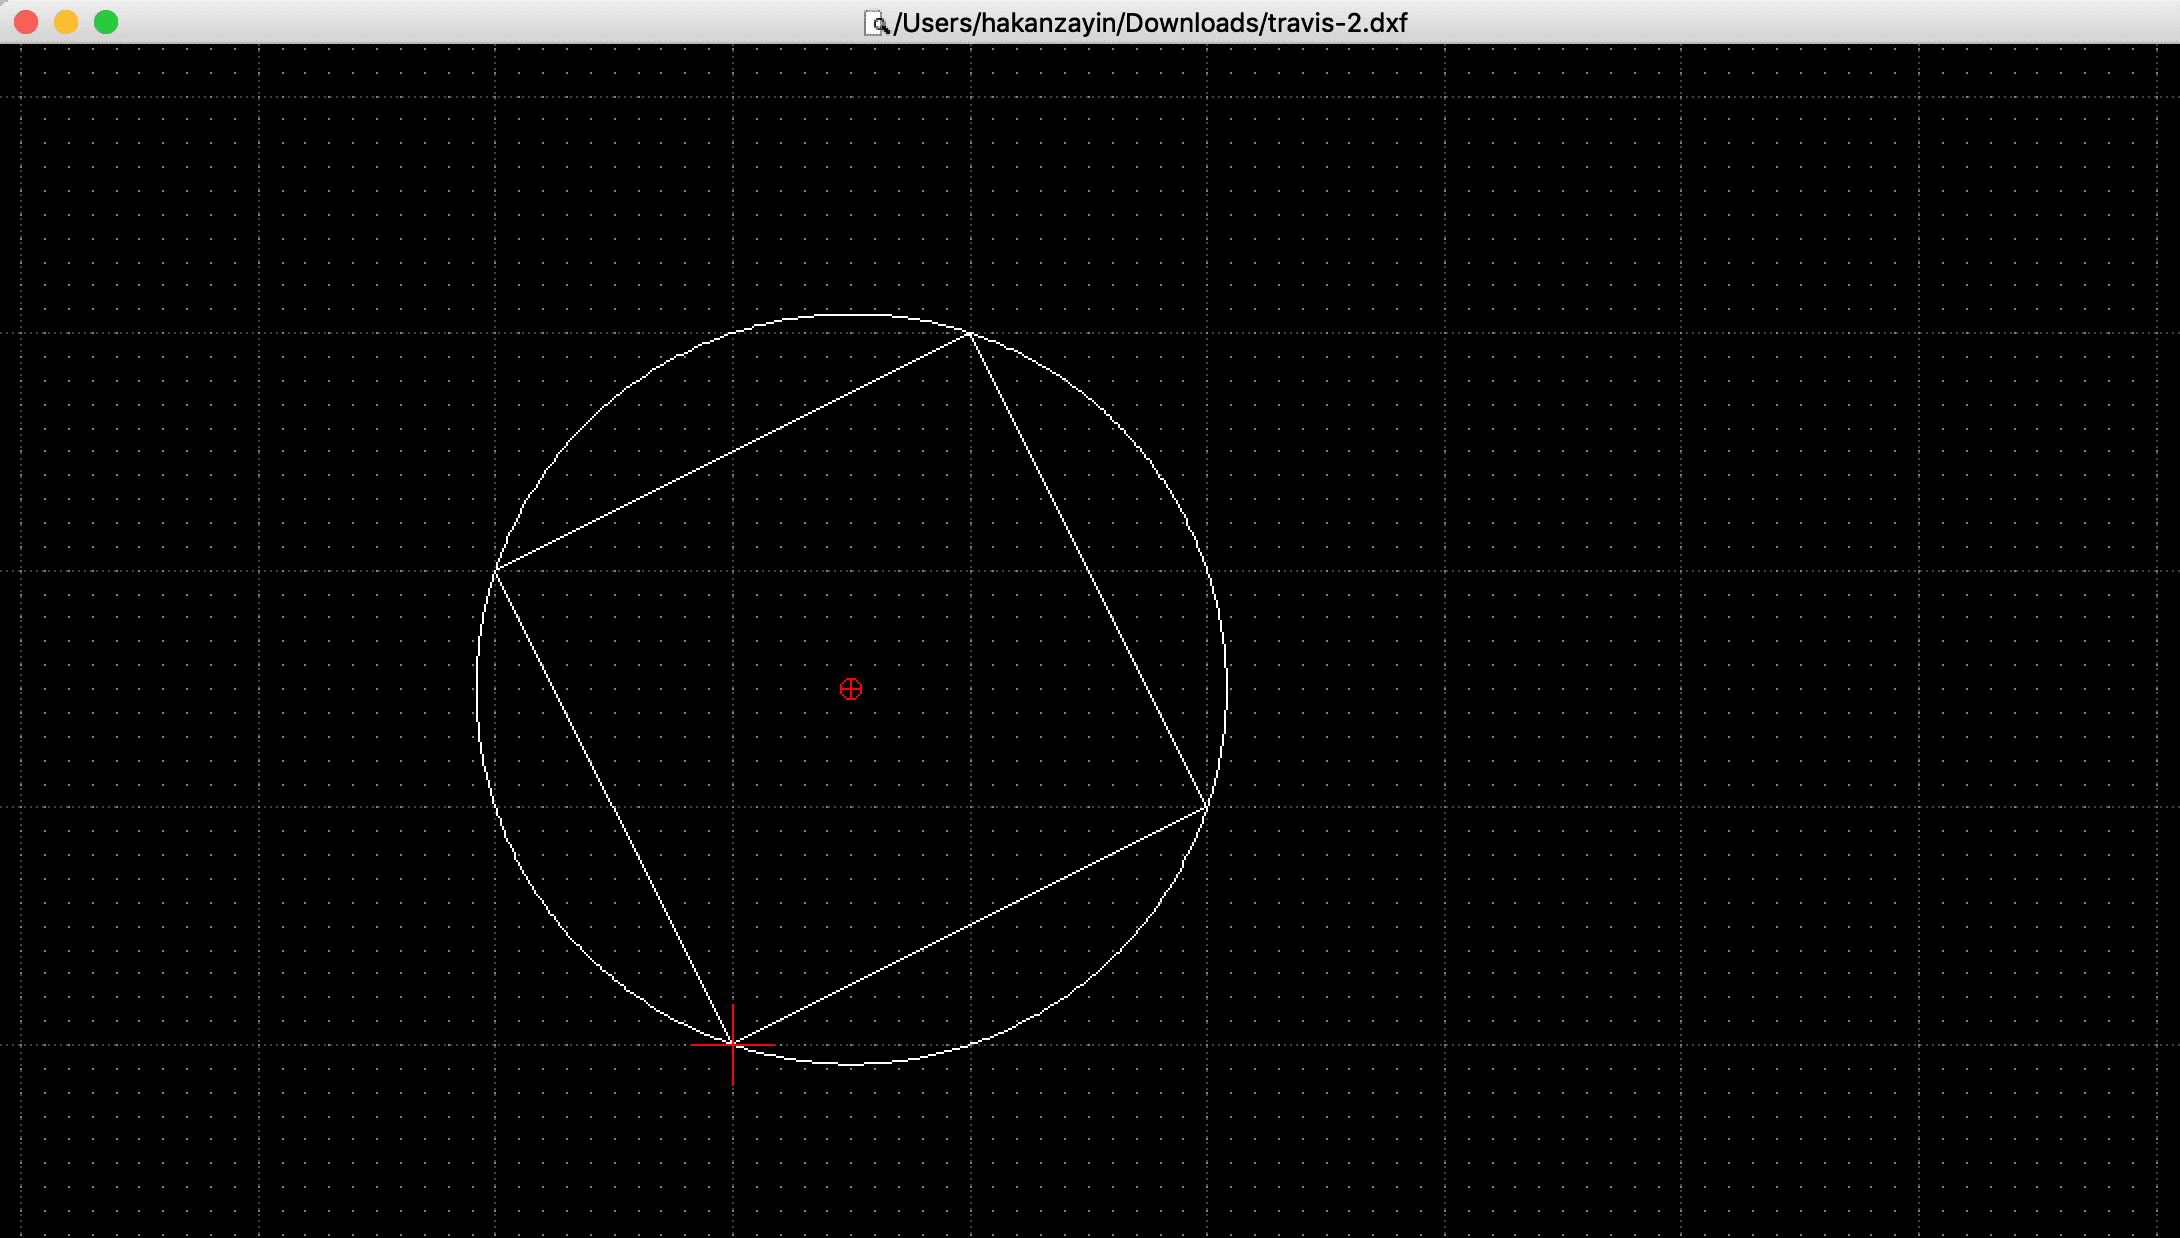Click the document proxy icon in title bar
Viewport: 2180px width, 1238px height.
pos(876,23)
